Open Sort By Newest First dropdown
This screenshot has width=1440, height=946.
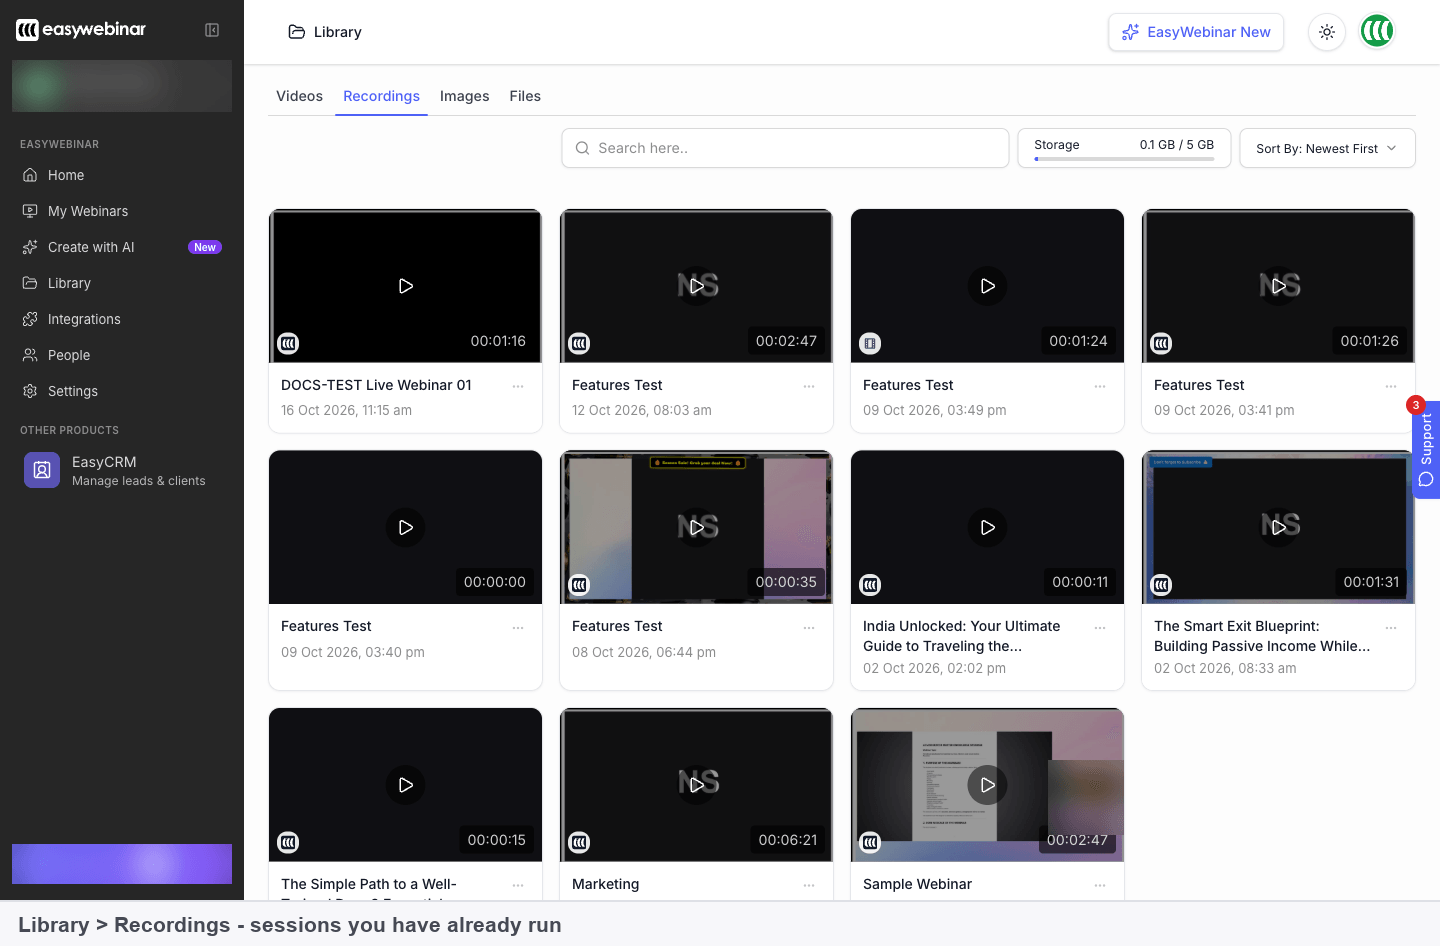tap(1327, 148)
